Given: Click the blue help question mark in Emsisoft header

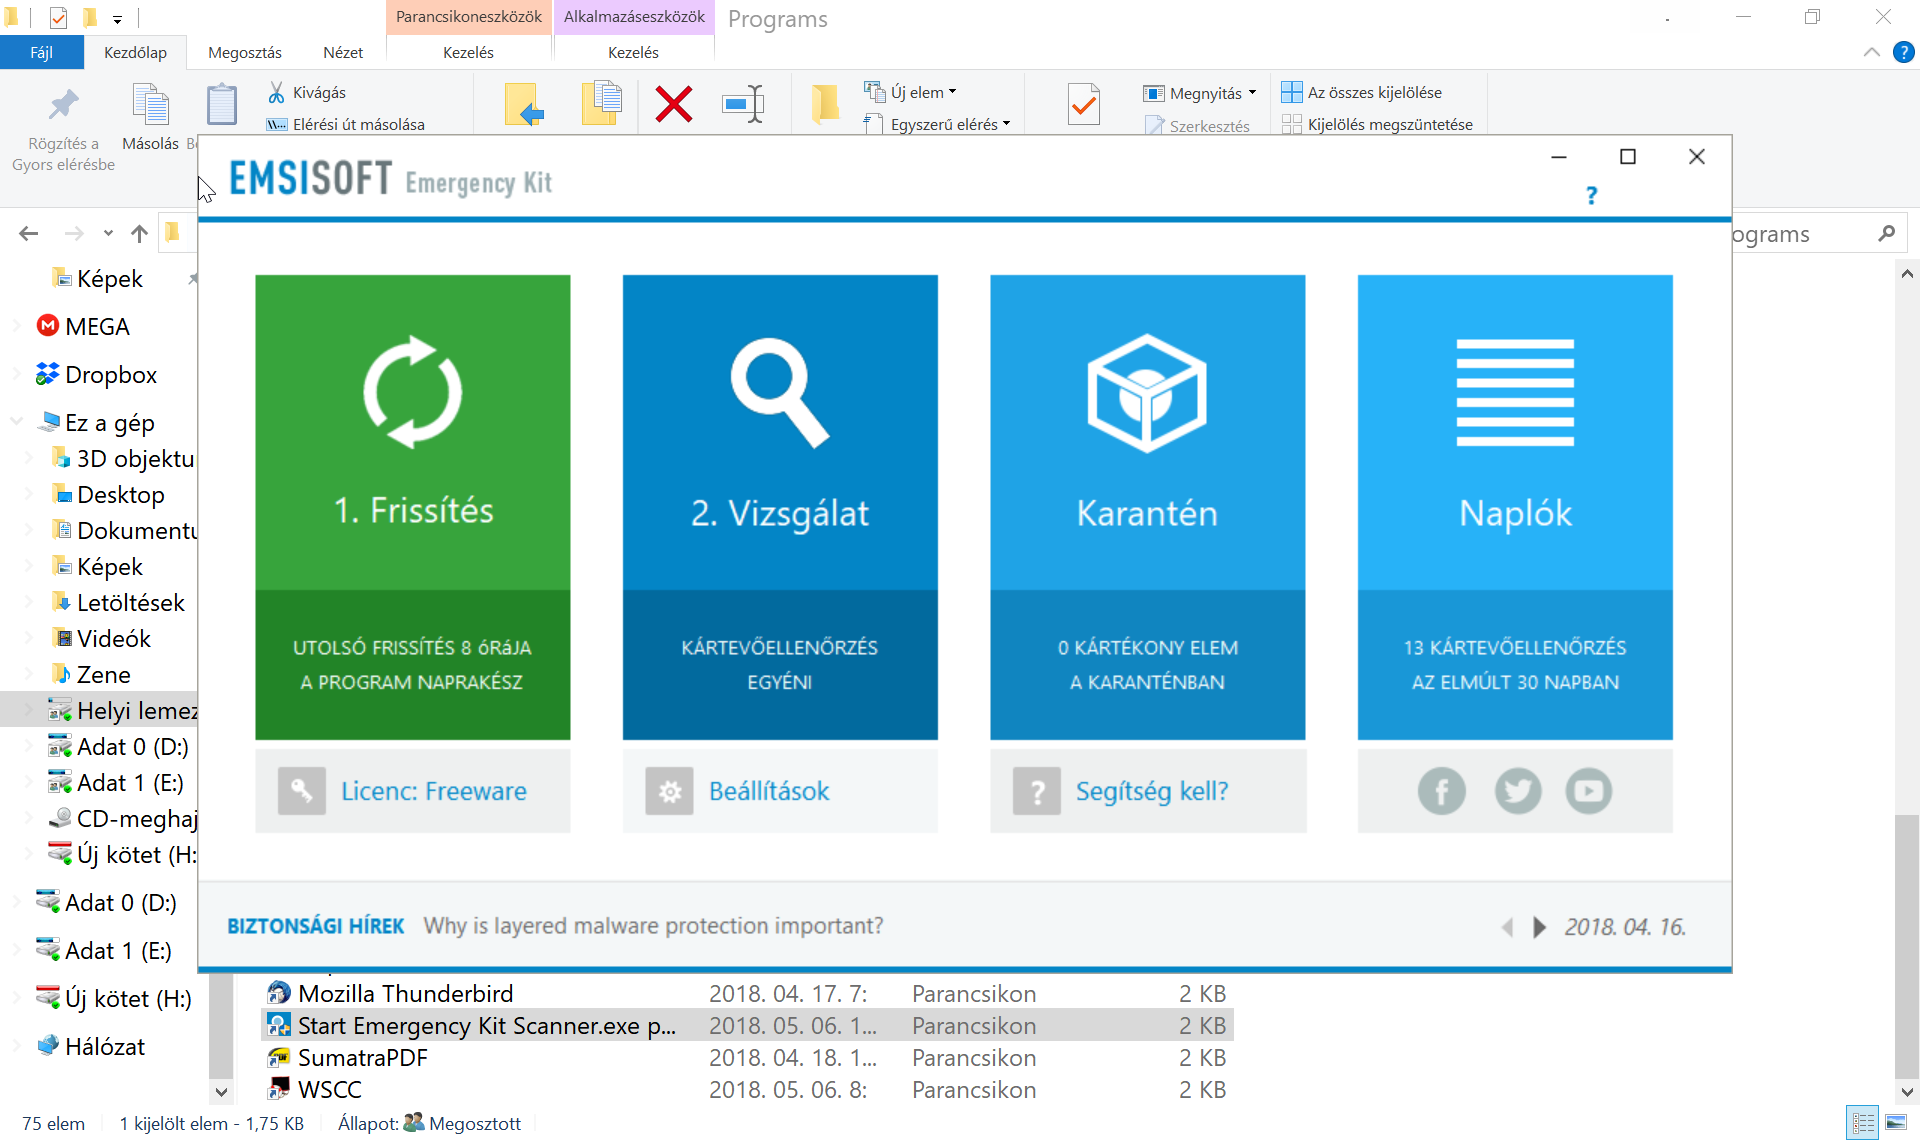Looking at the screenshot, I should coord(1592,195).
